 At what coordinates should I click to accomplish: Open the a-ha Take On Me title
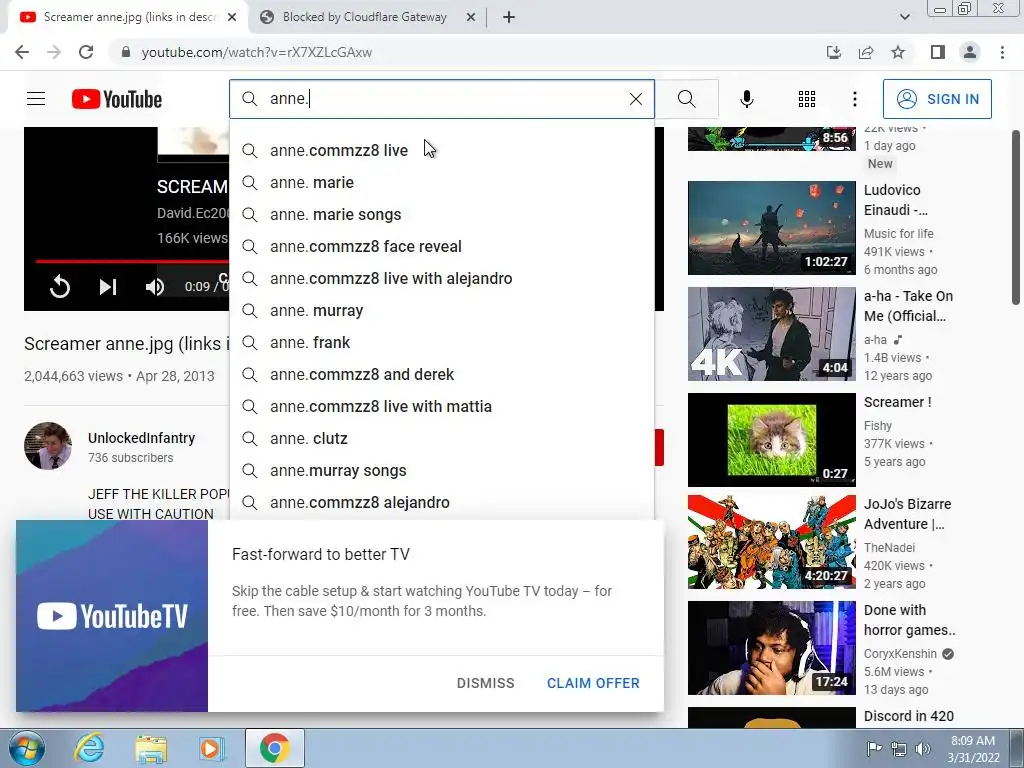(908, 306)
